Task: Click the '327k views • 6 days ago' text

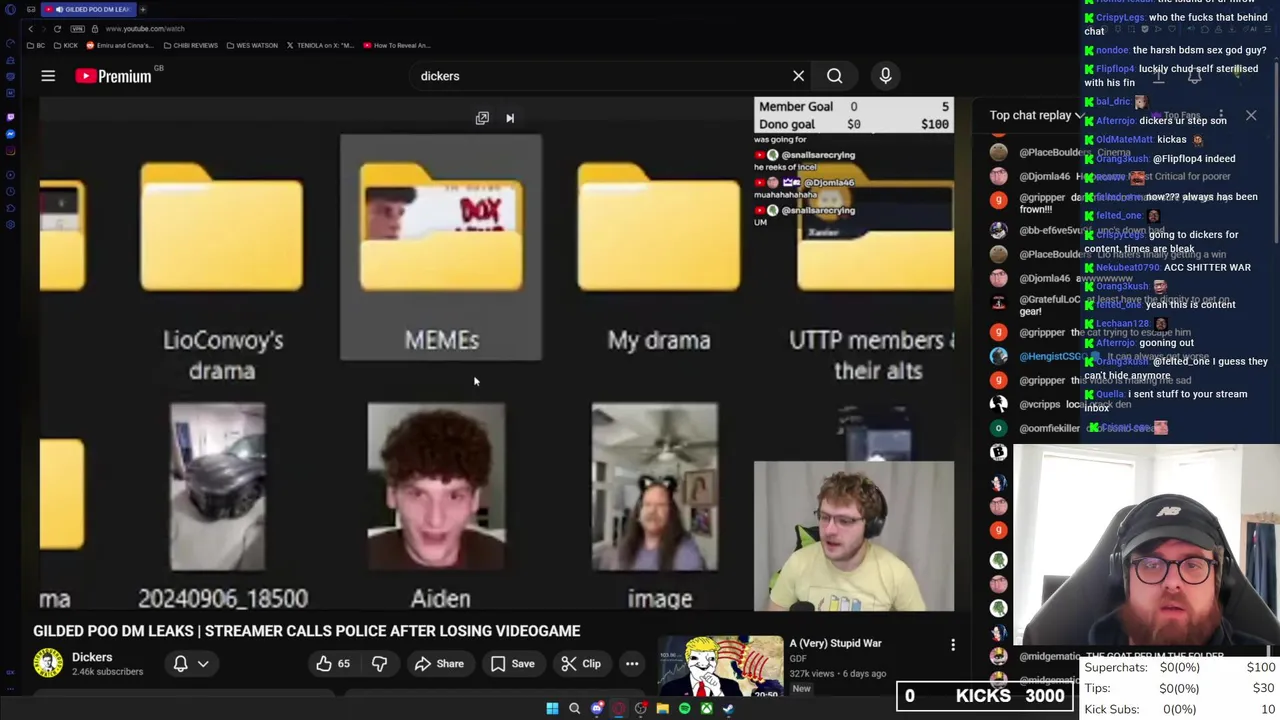Action: [837, 673]
